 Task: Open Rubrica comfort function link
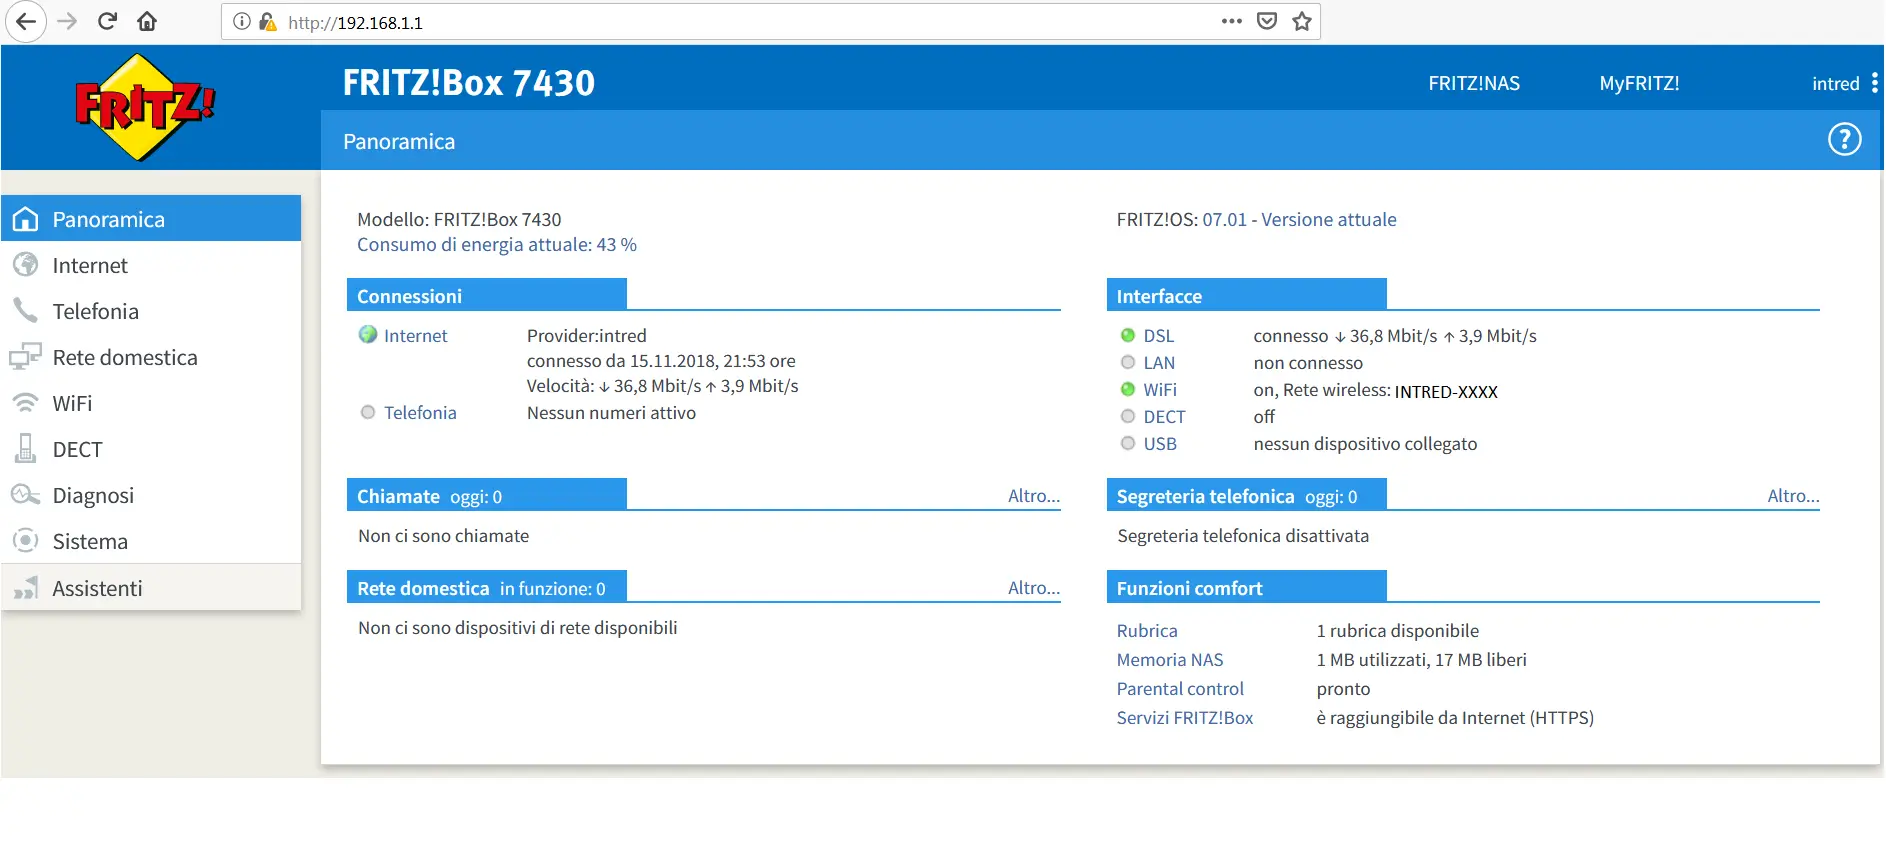pos(1147,631)
